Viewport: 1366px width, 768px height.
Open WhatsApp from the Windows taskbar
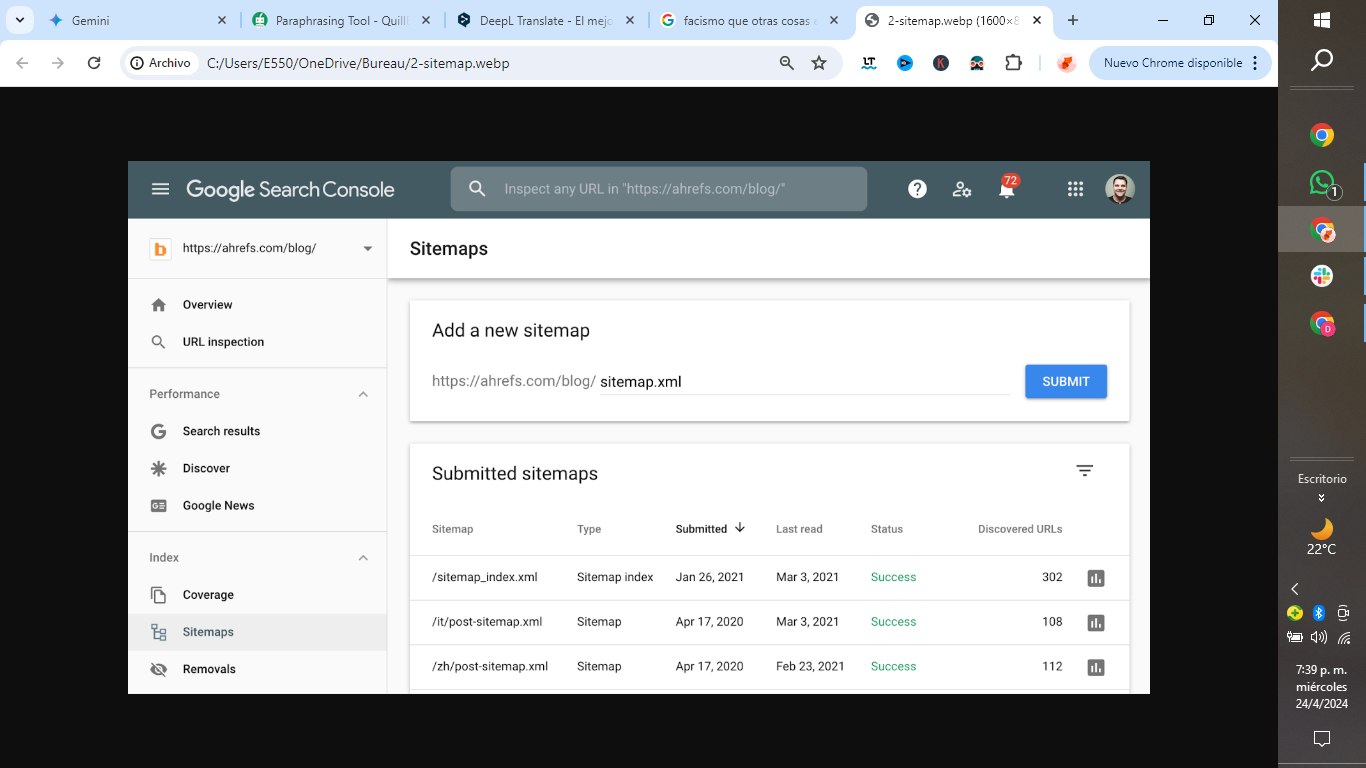pyautogui.click(x=1322, y=183)
